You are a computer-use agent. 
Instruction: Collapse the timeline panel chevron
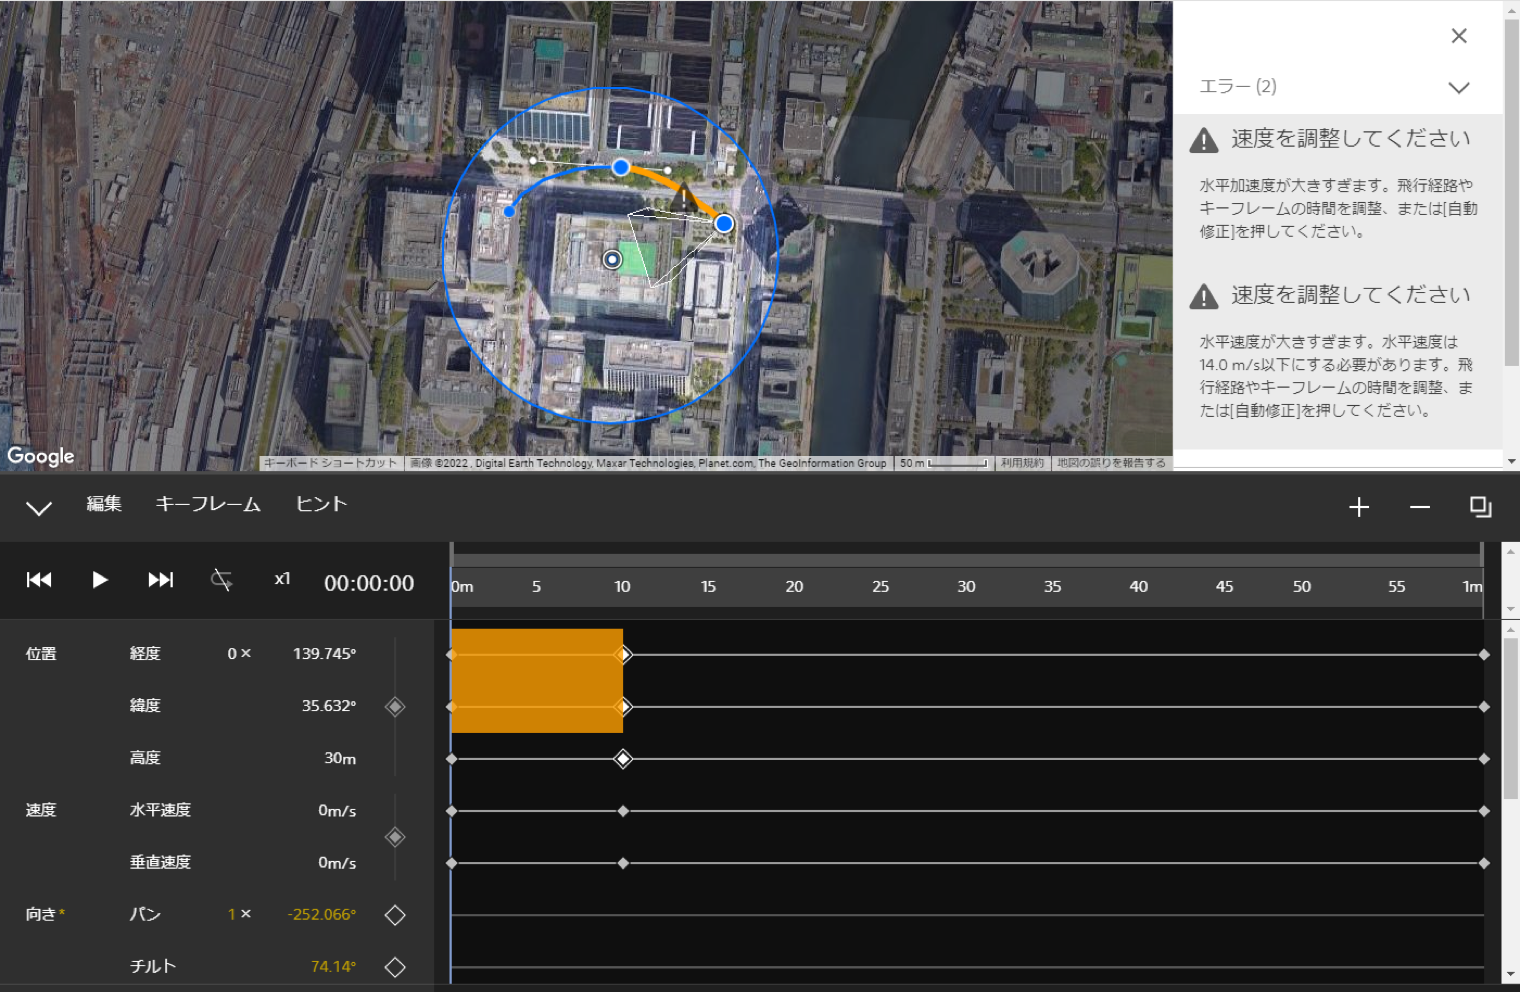pyautogui.click(x=39, y=508)
